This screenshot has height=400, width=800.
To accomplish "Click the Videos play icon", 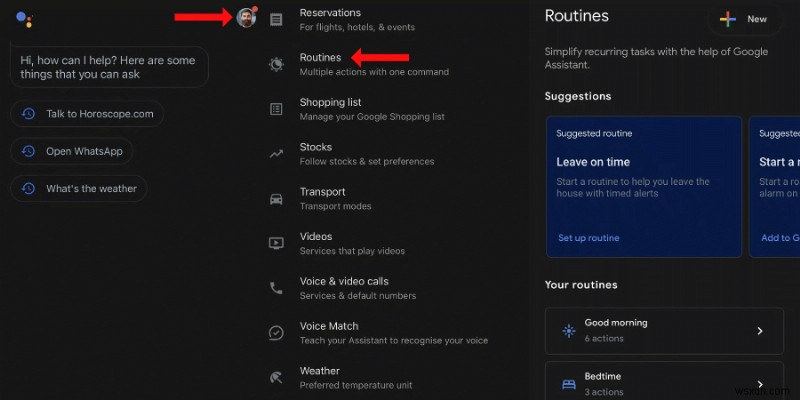I will tap(276, 243).
